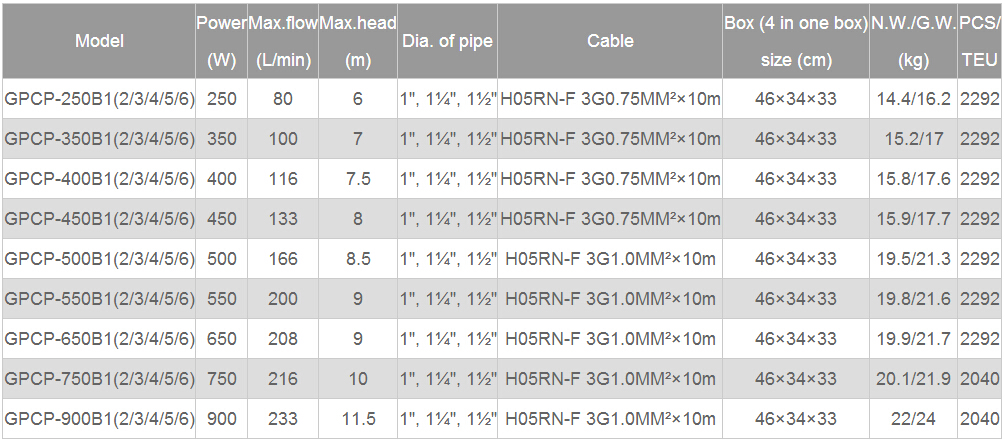This screenshot has height=441, width=1005.
Task: Click the GPCP-500B1(2/3/4/5/6) model cell
Action: pos(99,259)
